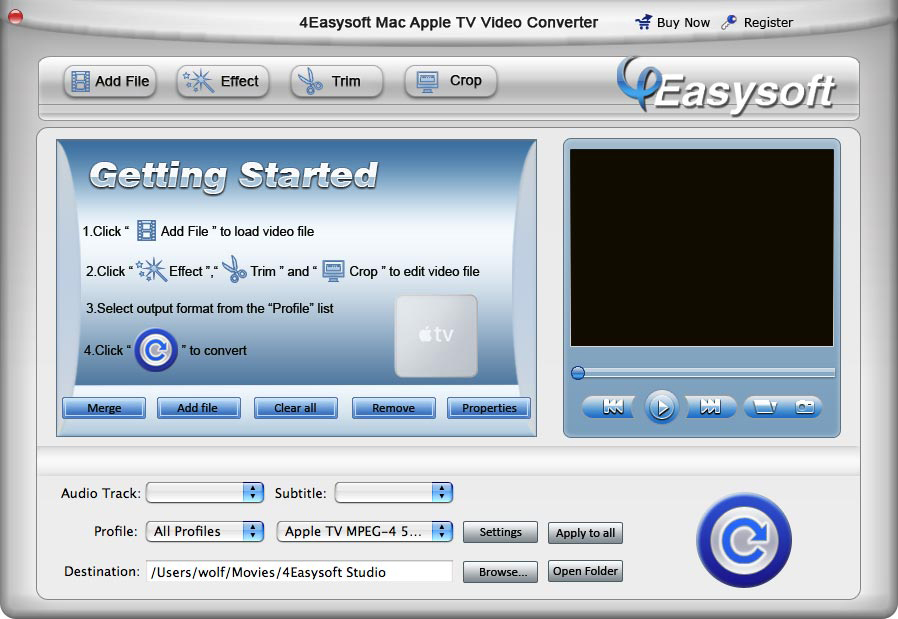Click the monitor Crop icon in step 2
This screenshot has height=619, width=898.
[333, 270]
